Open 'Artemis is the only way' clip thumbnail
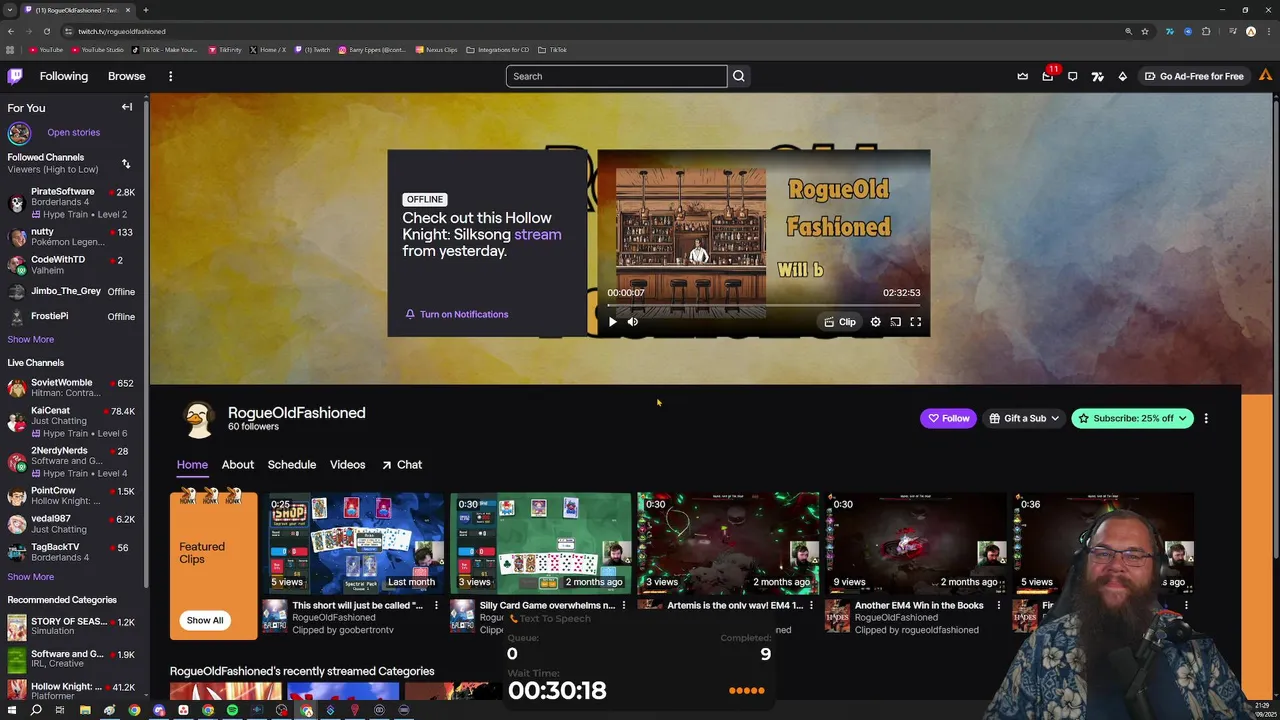 pyautogui.click(x=728, y=544)
